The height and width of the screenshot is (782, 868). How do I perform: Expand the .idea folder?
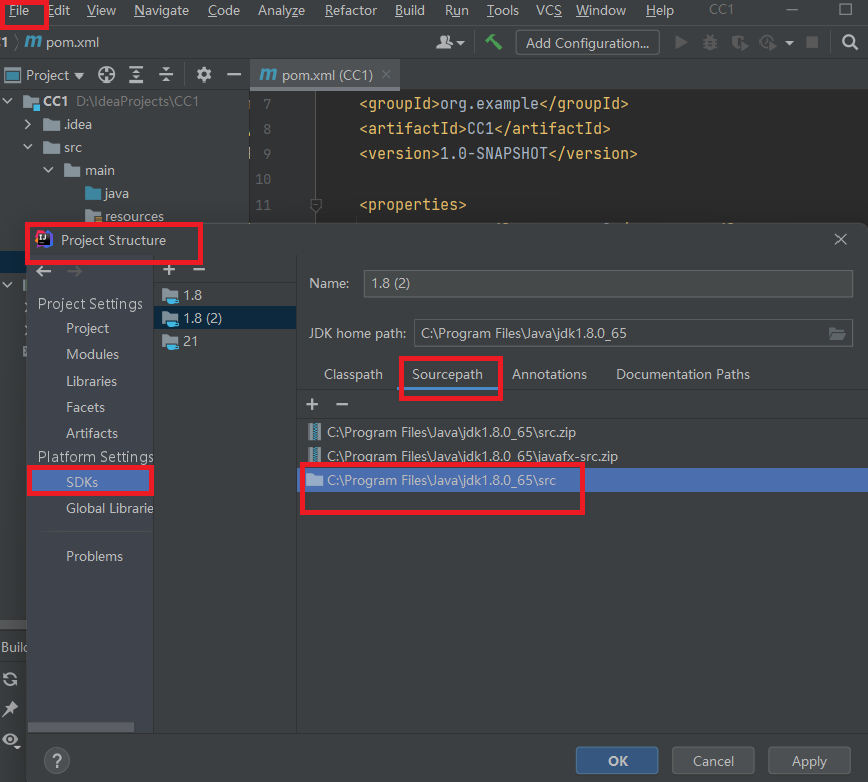tap(28, 125)
